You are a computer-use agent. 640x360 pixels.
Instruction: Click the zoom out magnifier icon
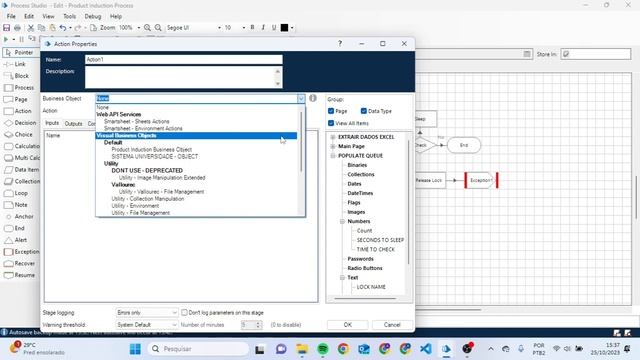[158, 28]
